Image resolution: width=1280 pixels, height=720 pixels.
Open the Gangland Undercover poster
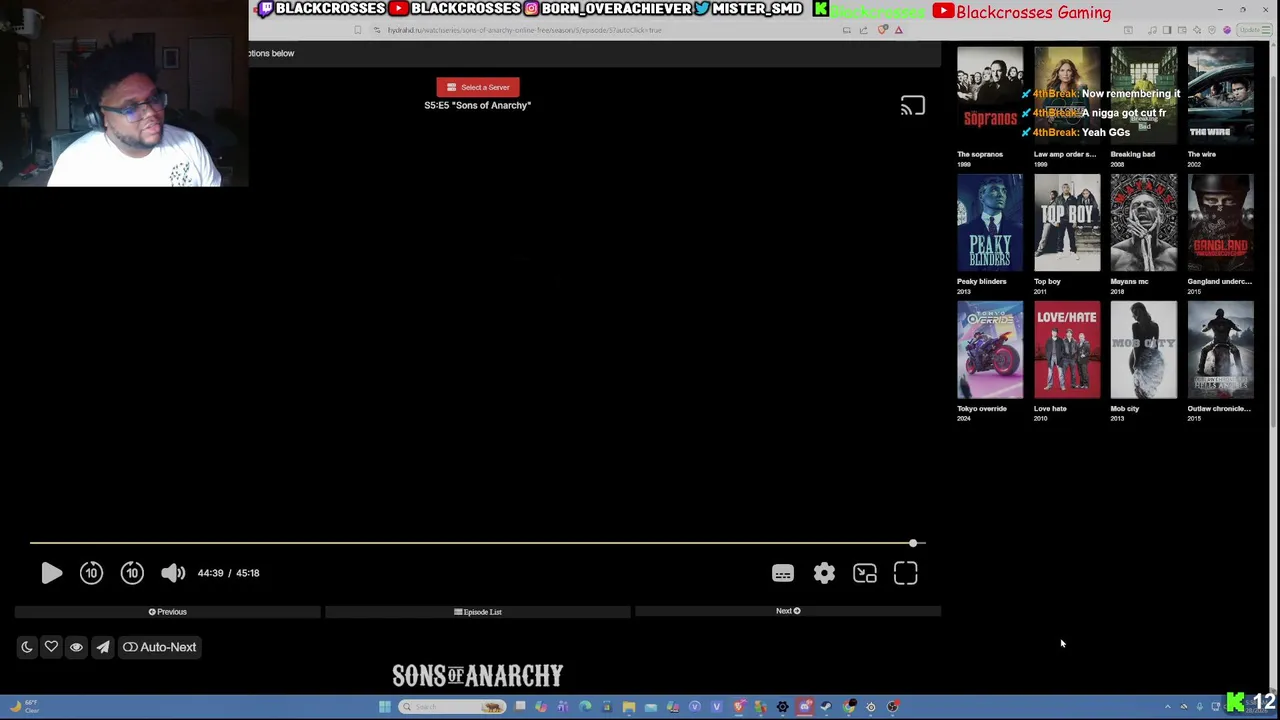(x=1221, y=223)
